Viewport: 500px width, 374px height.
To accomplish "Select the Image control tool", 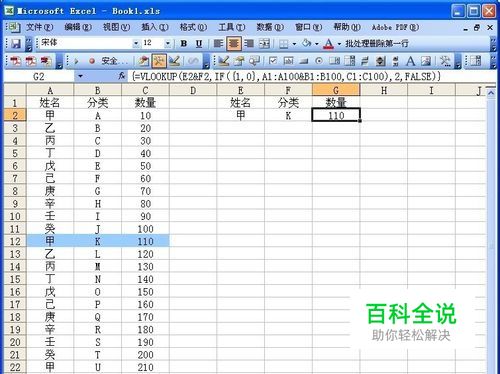I will click(x=426, y=61).
